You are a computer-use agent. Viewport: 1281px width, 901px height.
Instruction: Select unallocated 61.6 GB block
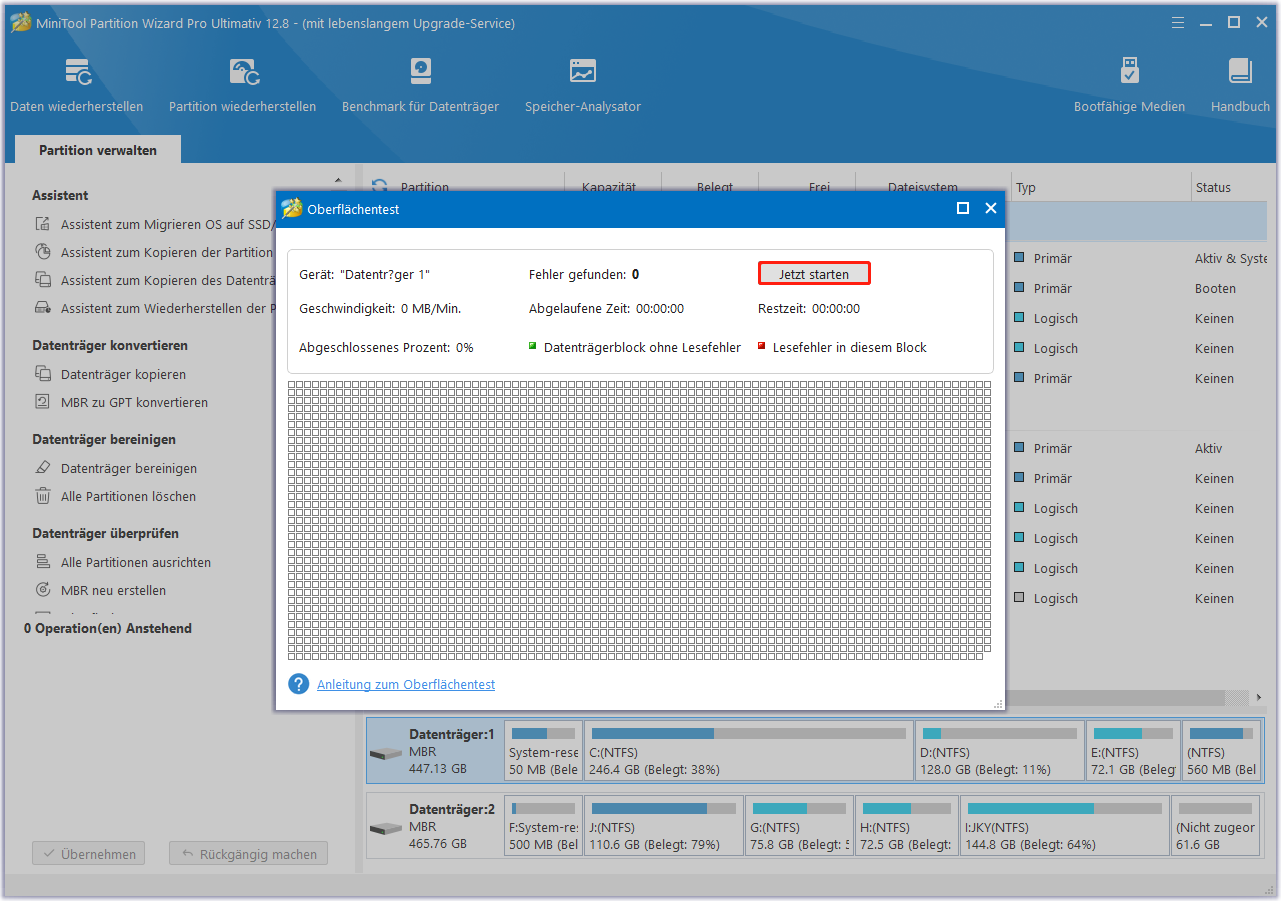point(1216,827)
